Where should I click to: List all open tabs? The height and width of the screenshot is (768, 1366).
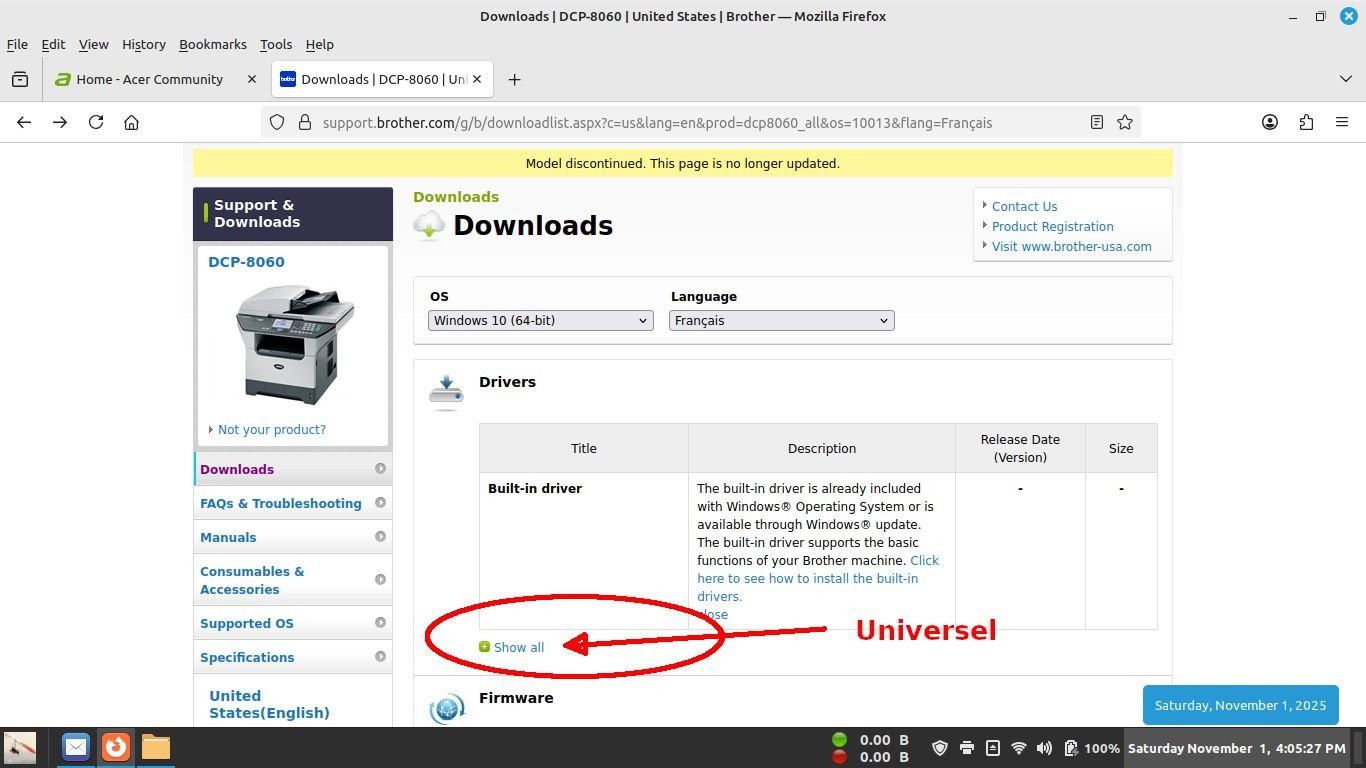click(x=1346, y=79)
